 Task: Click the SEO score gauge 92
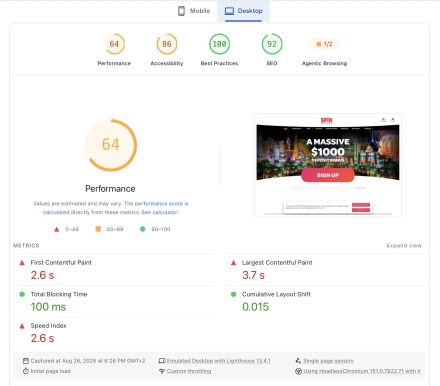[272, 44]
